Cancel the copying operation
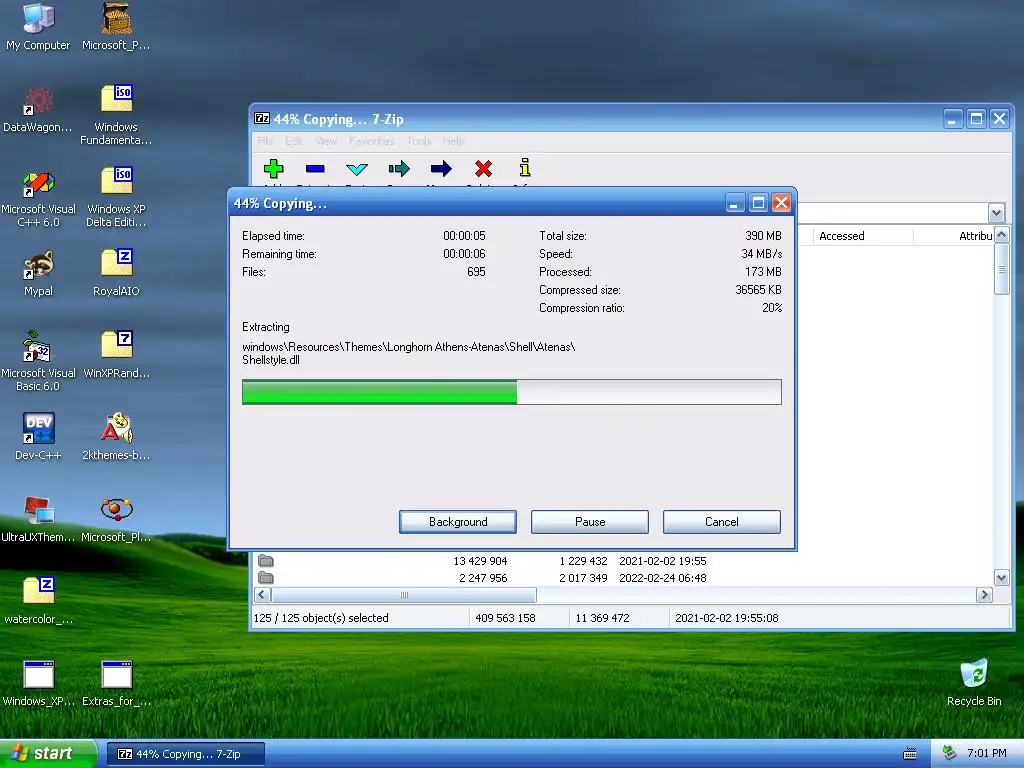1024x768 pixels. click(x=722, y=522)
